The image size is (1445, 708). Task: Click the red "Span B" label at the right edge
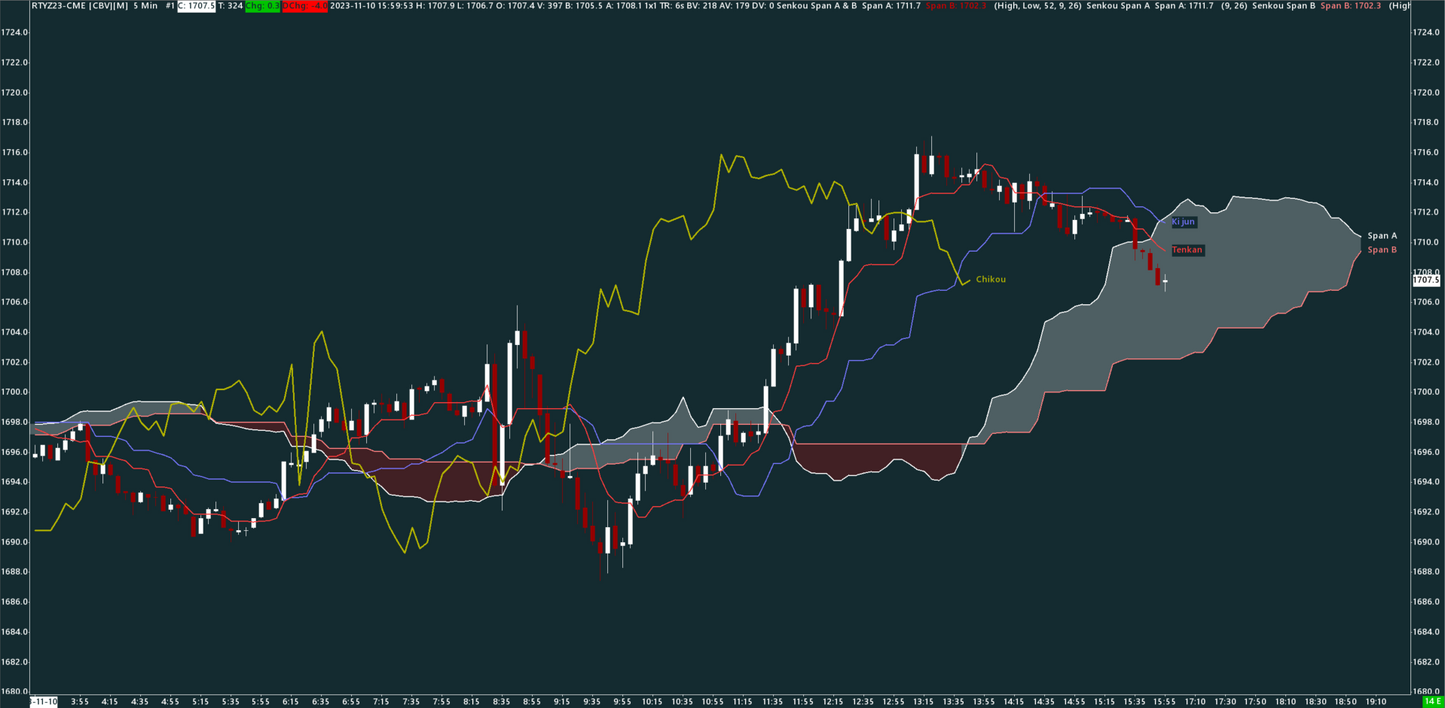1382,250
